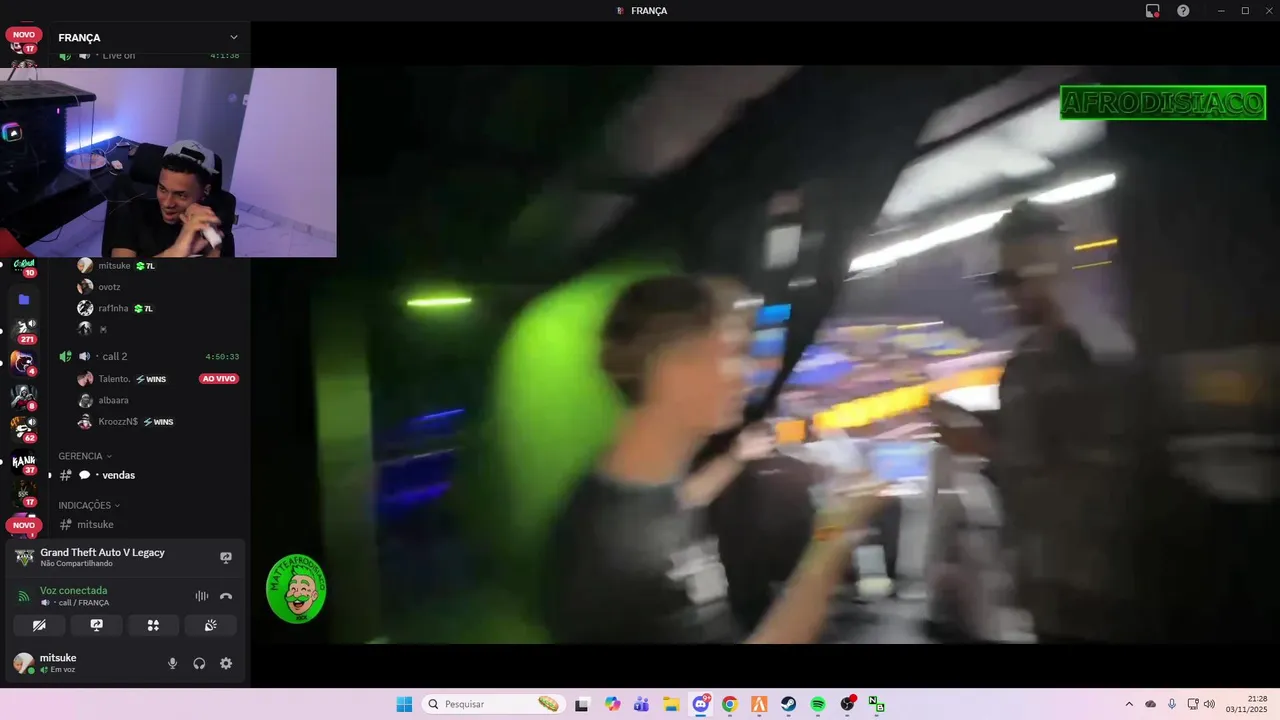Image resolution: width=1280 pixels, height=720 pixels.
Task: Open the Discord inbox icon in title bar
Action: click(1153, 10)
